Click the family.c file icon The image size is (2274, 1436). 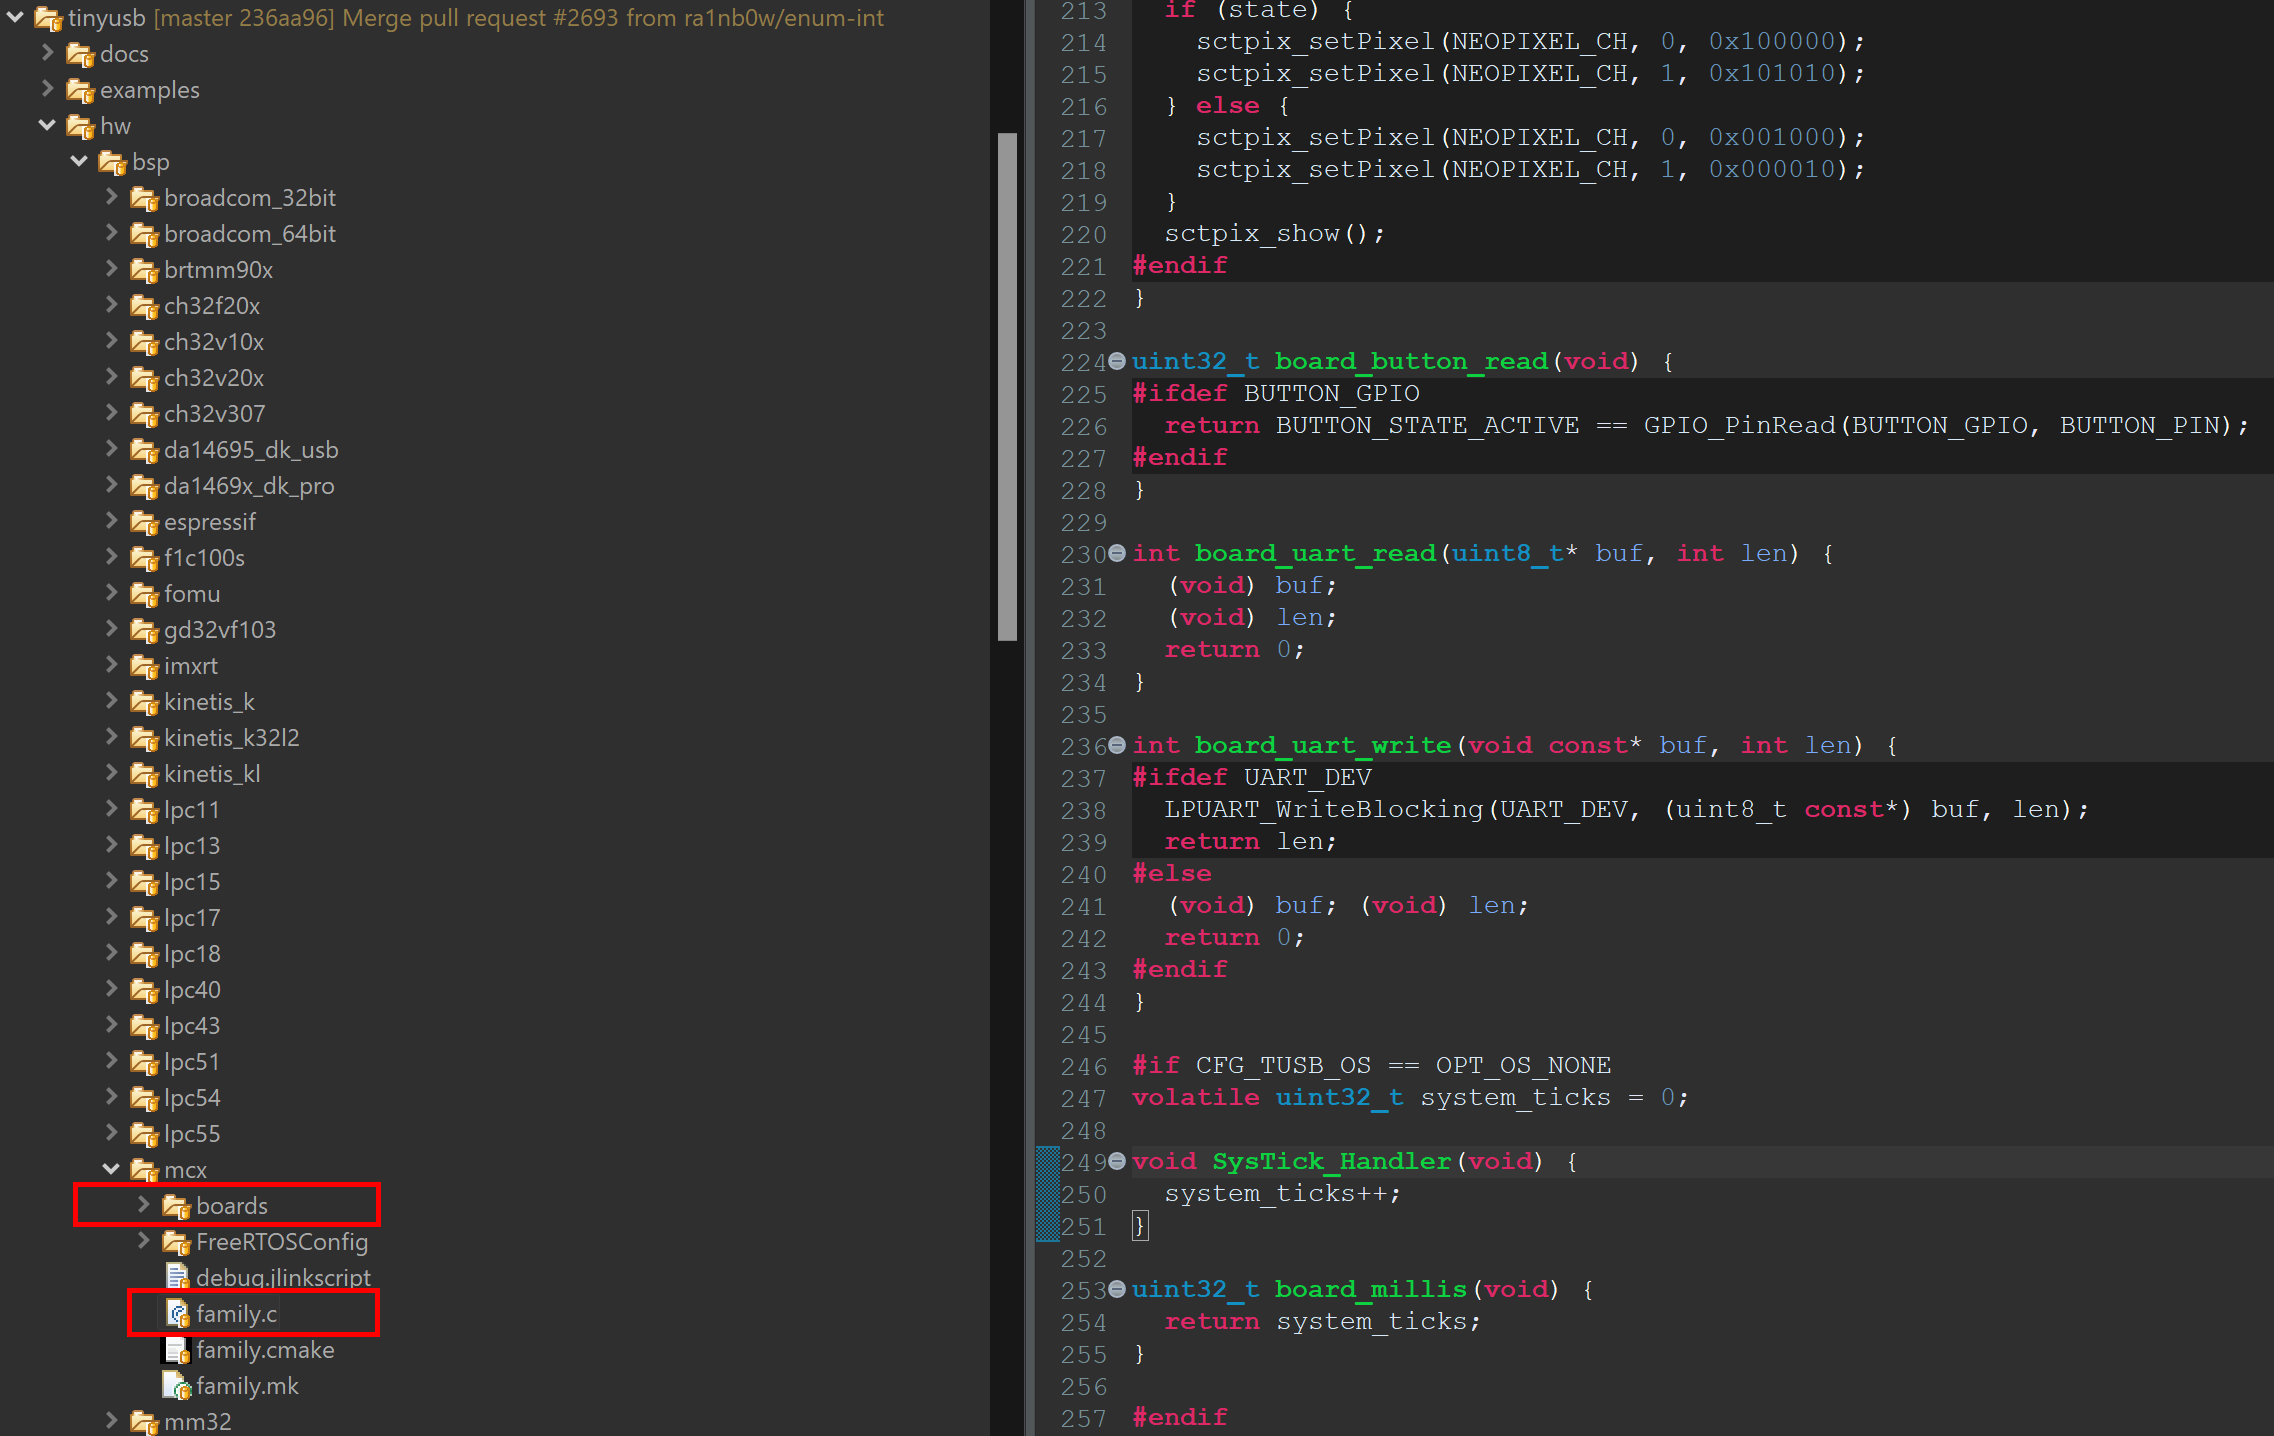(177, 1313)
